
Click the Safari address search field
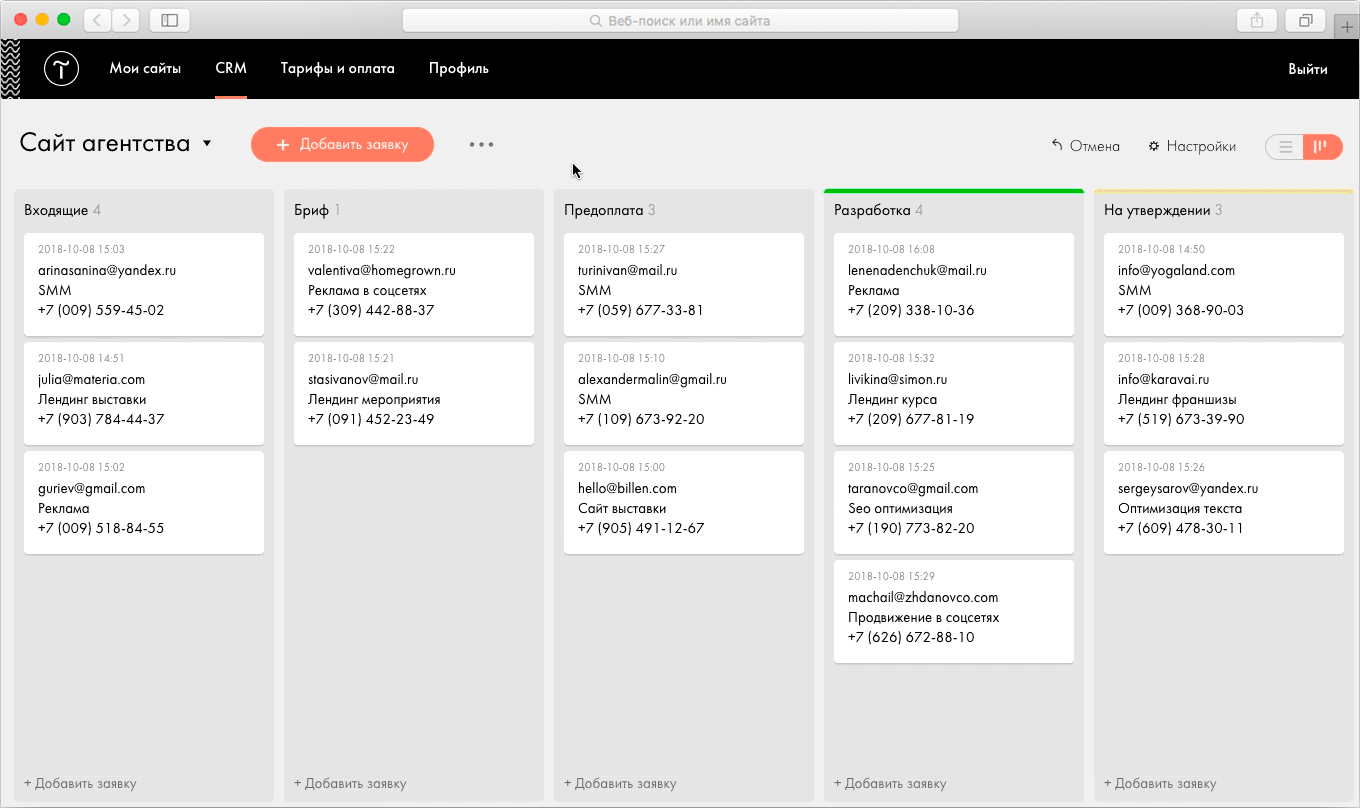(680, 20)
